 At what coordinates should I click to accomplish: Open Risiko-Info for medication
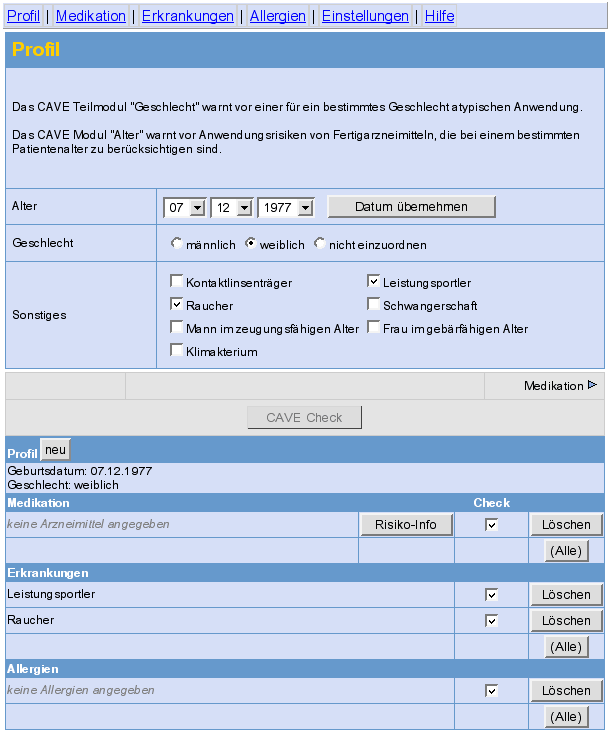coord(406,525)
